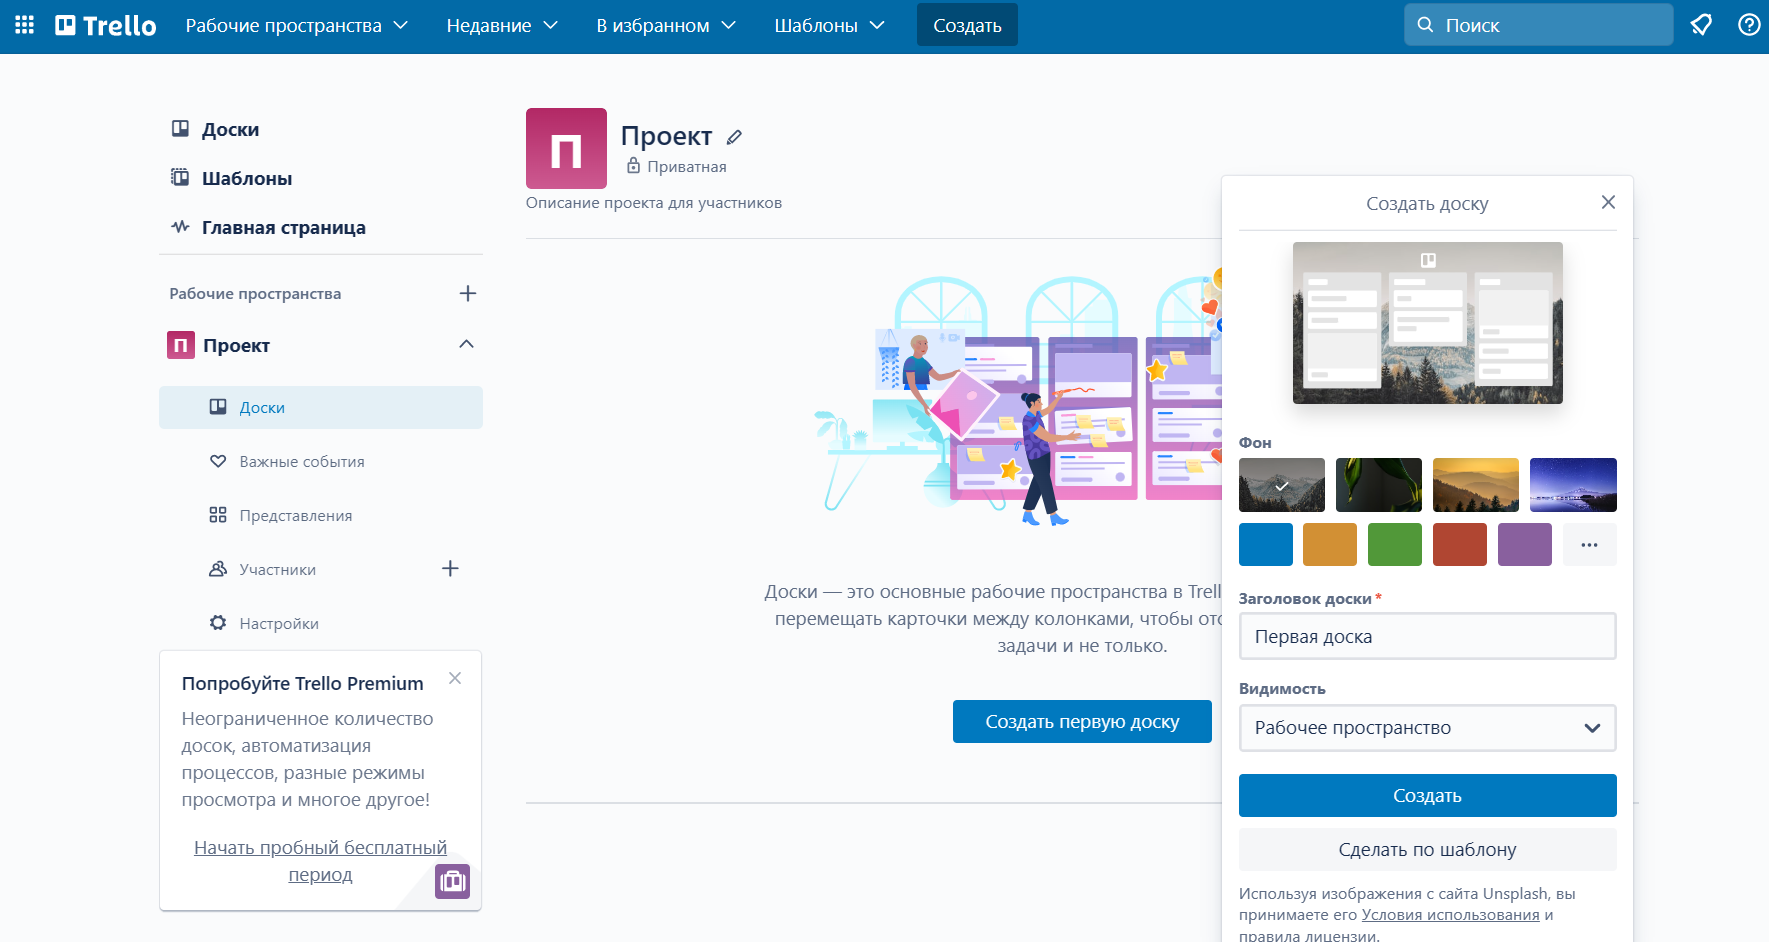Click Сделать по шаблону button

coord(1428,850)
